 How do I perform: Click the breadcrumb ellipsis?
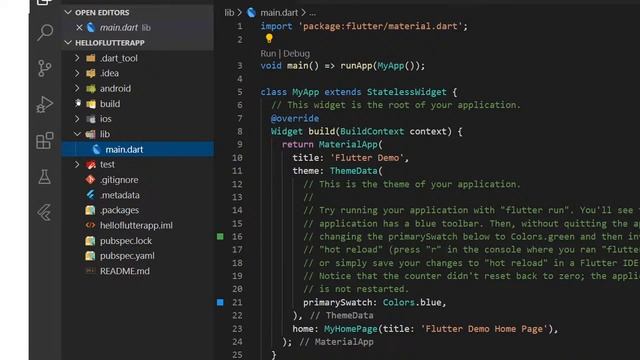312,13
